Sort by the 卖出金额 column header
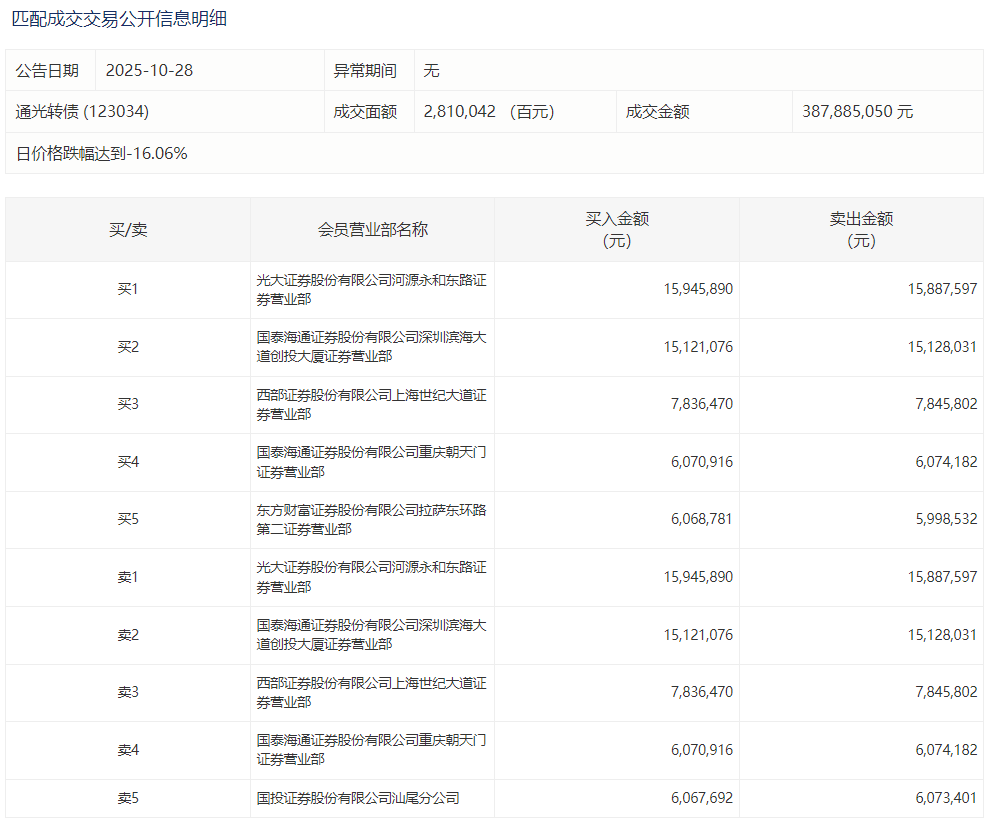987x825 pixels. tap(860, 230)
